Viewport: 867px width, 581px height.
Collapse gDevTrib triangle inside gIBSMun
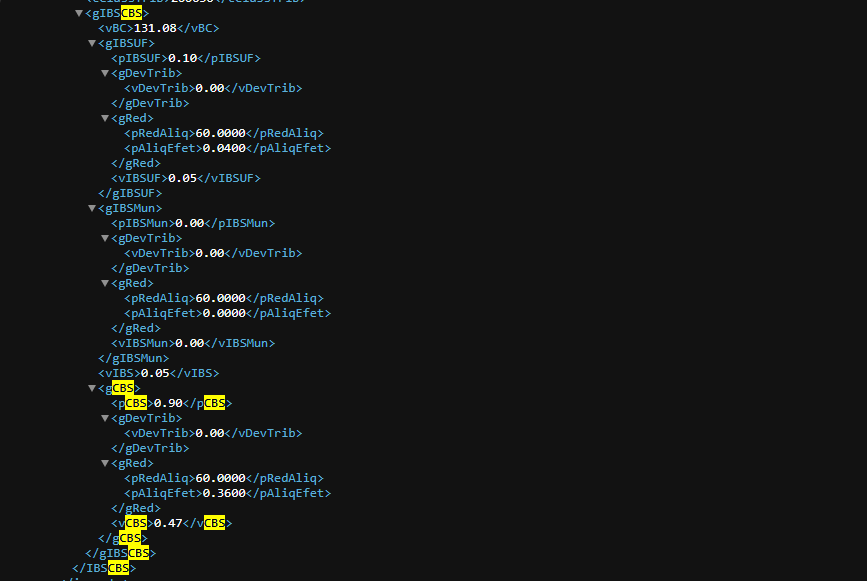(105, 238)
